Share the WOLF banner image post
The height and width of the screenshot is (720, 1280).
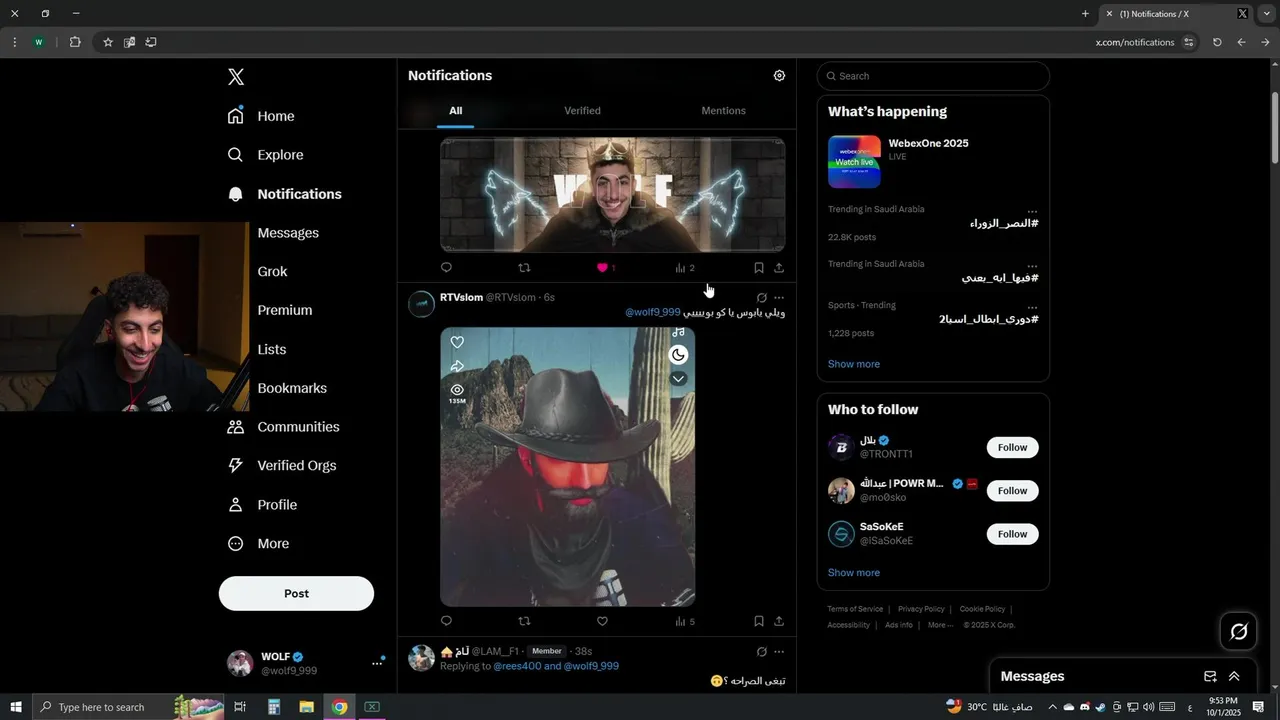779,267
